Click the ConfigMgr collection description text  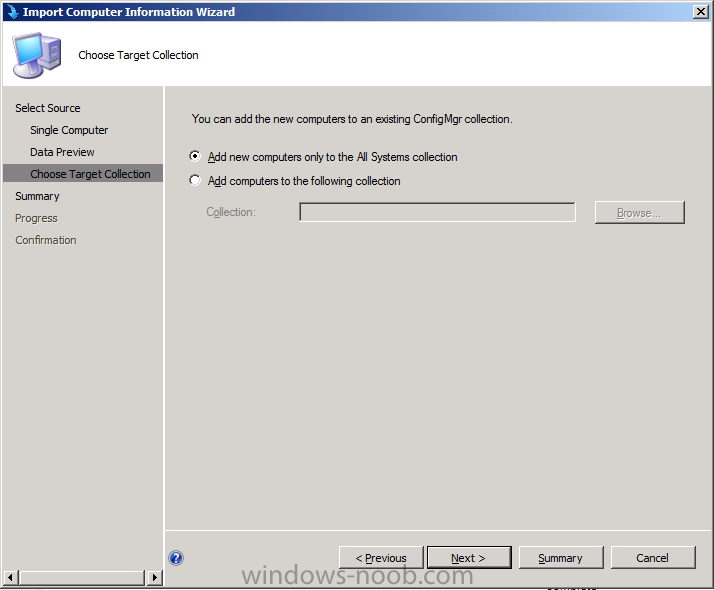(x=352, y=119)
